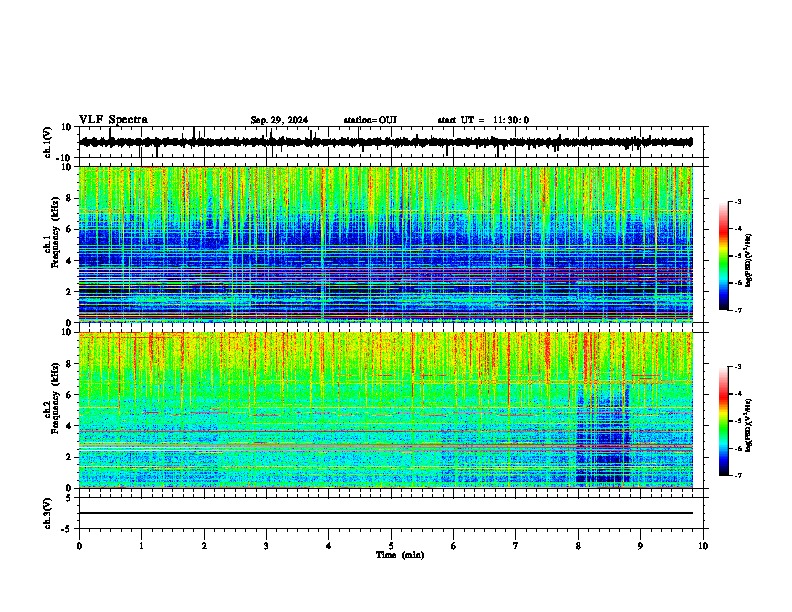
Task: Click the ch.1 waveform trace panel
Action: pos(391,142)
